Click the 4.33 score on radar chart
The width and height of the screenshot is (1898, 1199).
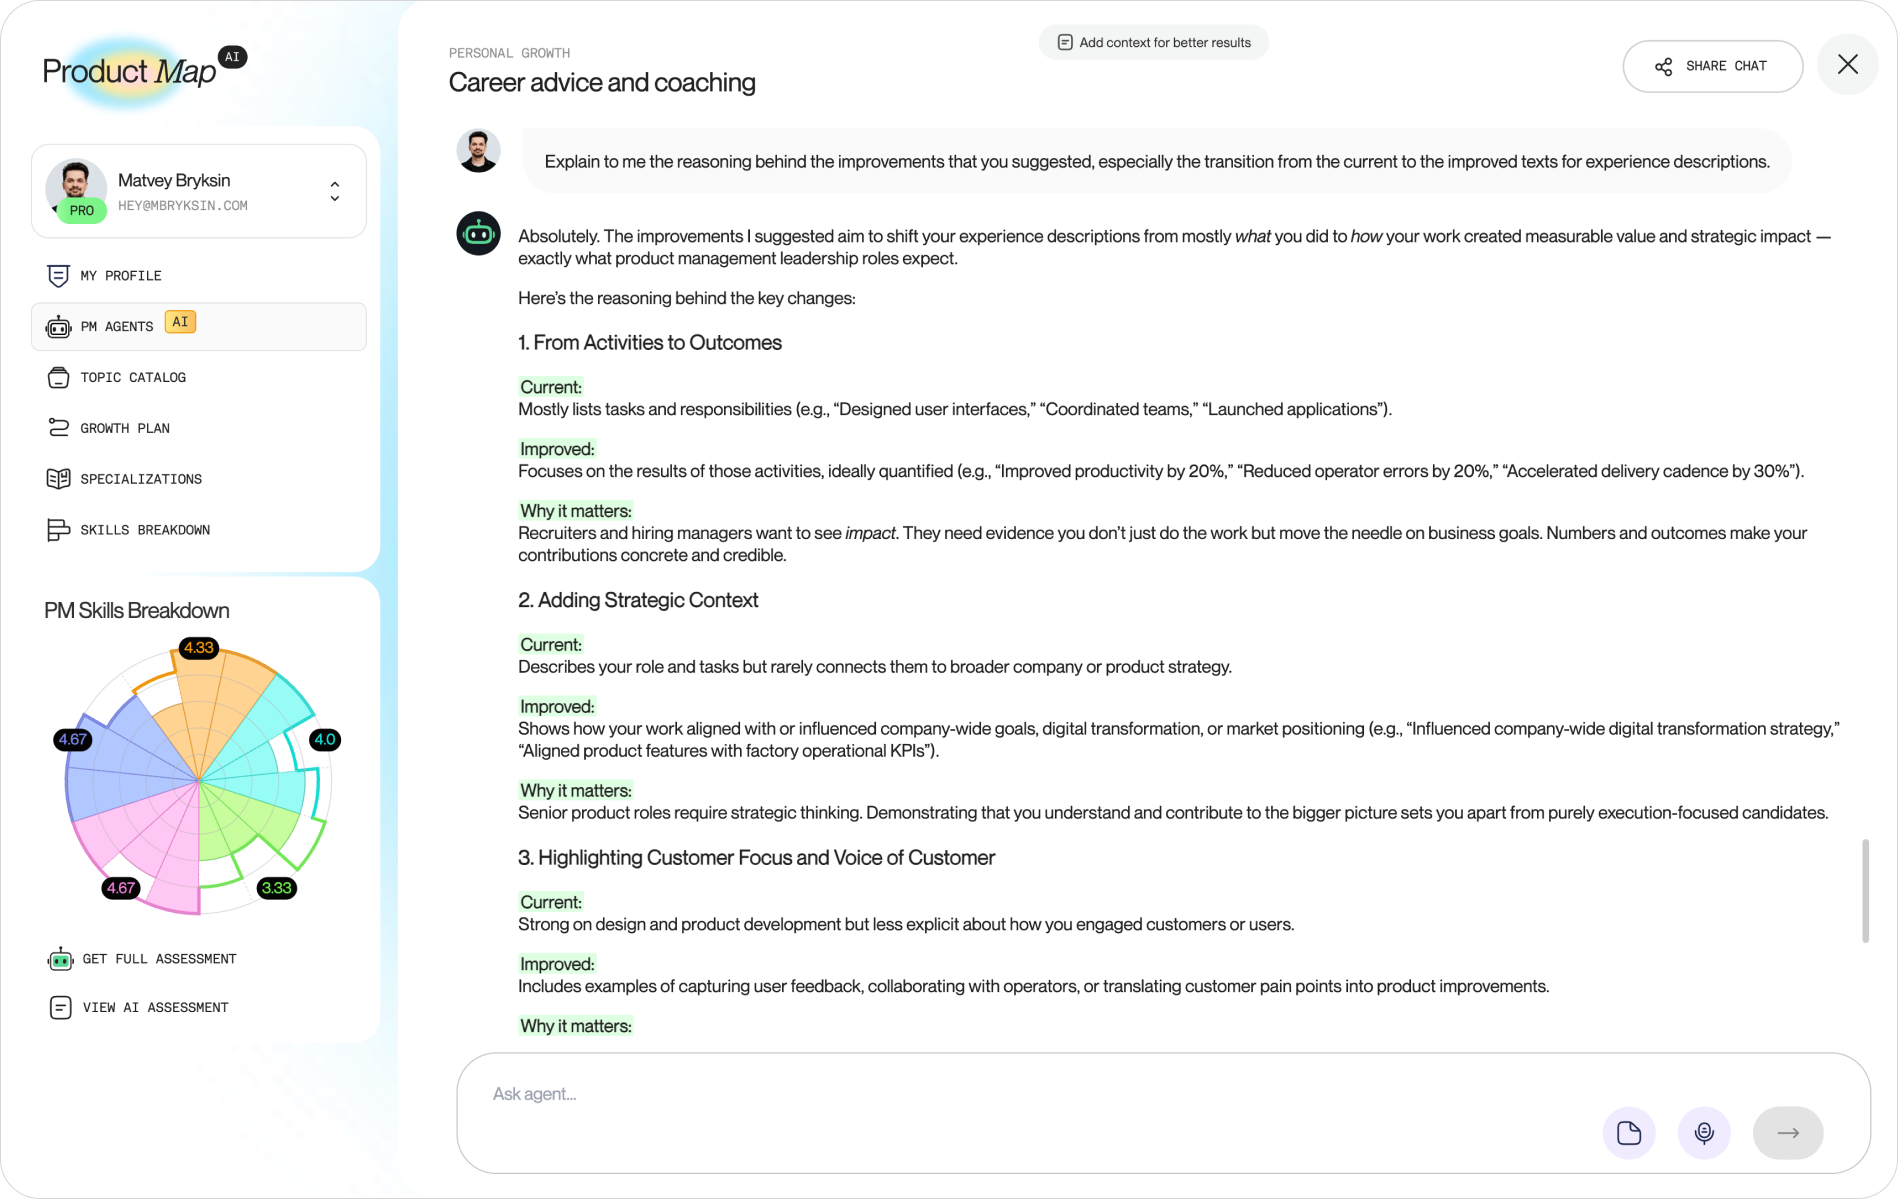198,648
